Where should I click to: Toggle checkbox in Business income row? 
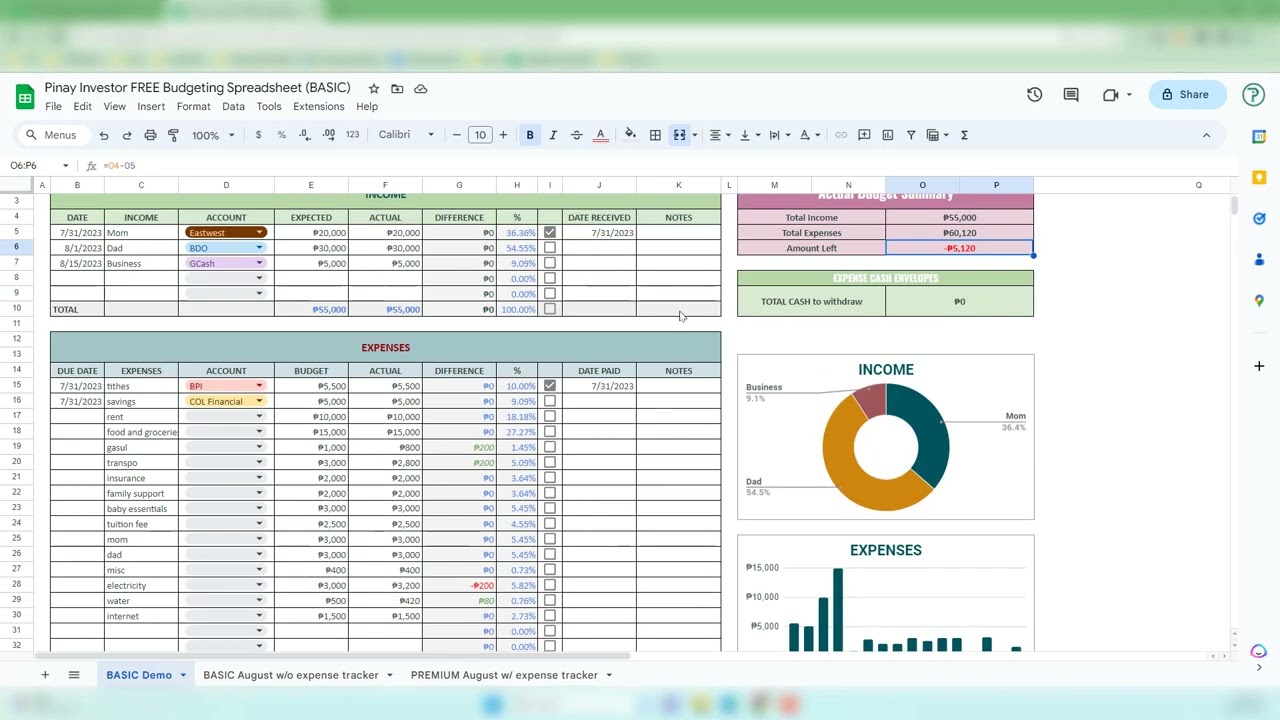point(549,263)
